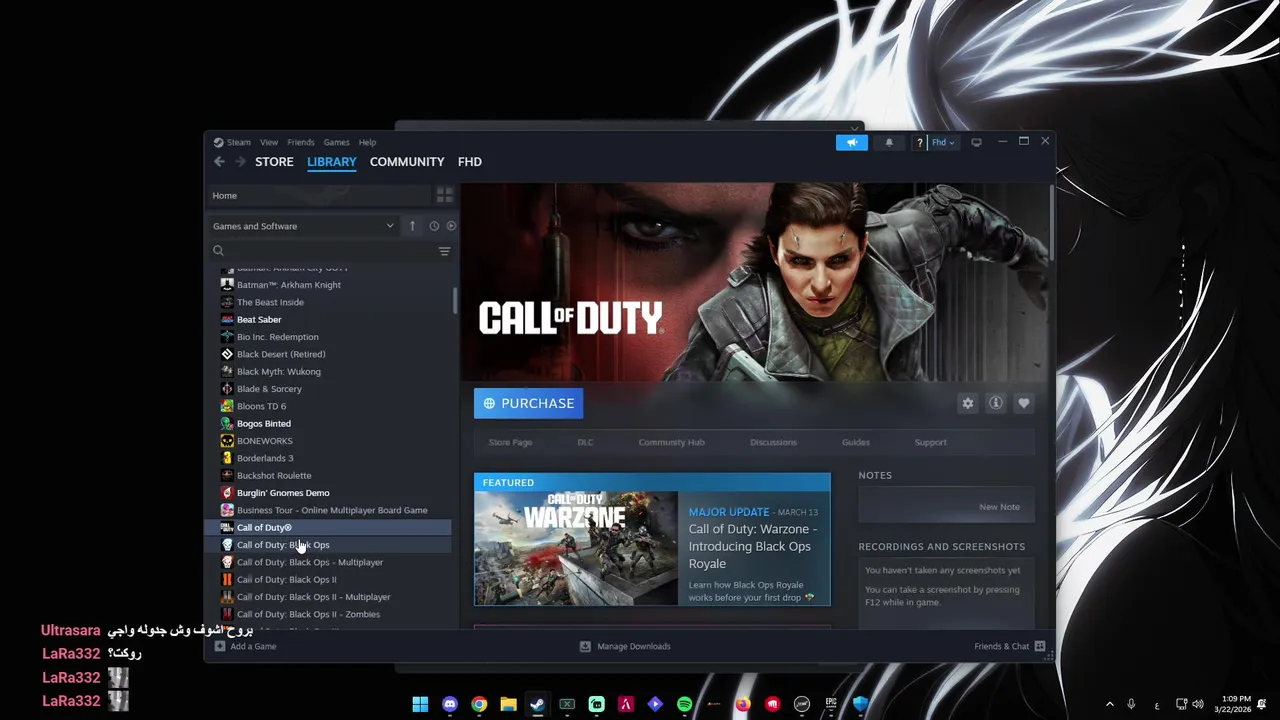Click the blue PURCHASE button

[528, 403]
